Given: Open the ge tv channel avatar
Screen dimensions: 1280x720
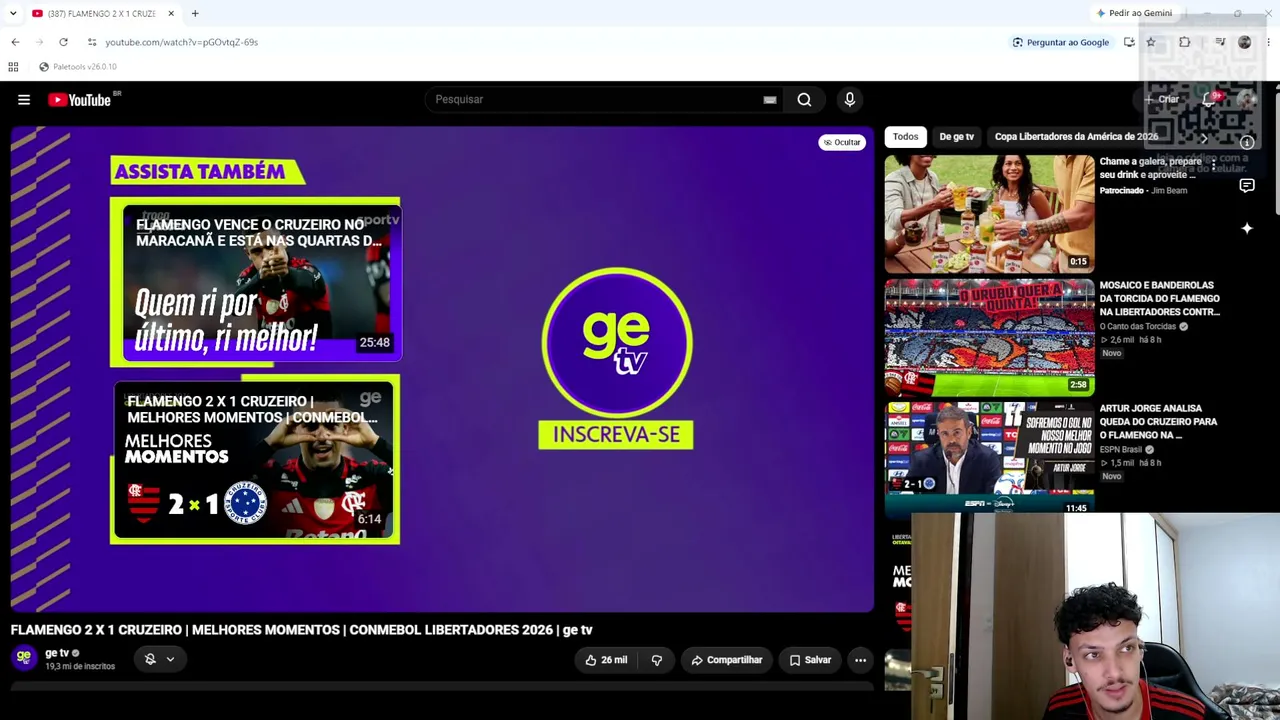Looking at the screenshot, I should click(x=24, y=657).
